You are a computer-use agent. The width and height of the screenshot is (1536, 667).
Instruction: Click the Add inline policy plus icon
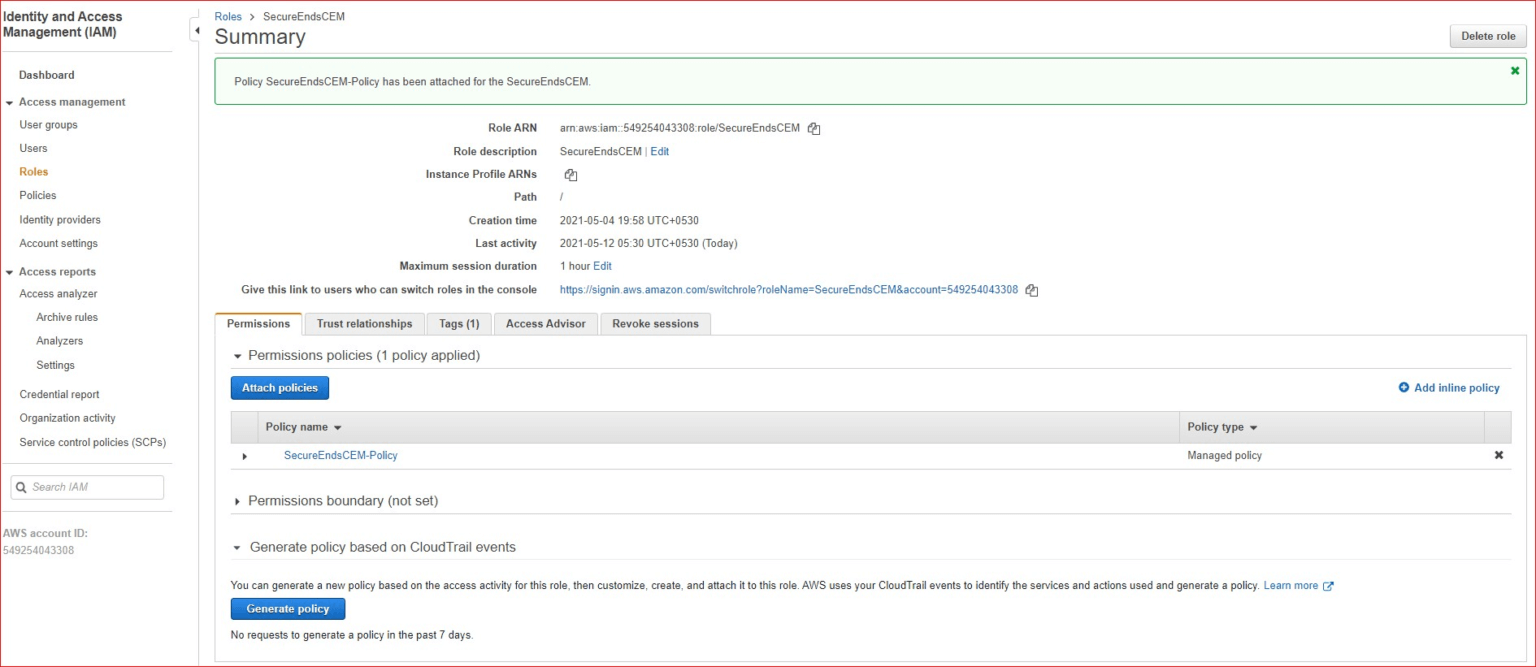coord(1404,387)
